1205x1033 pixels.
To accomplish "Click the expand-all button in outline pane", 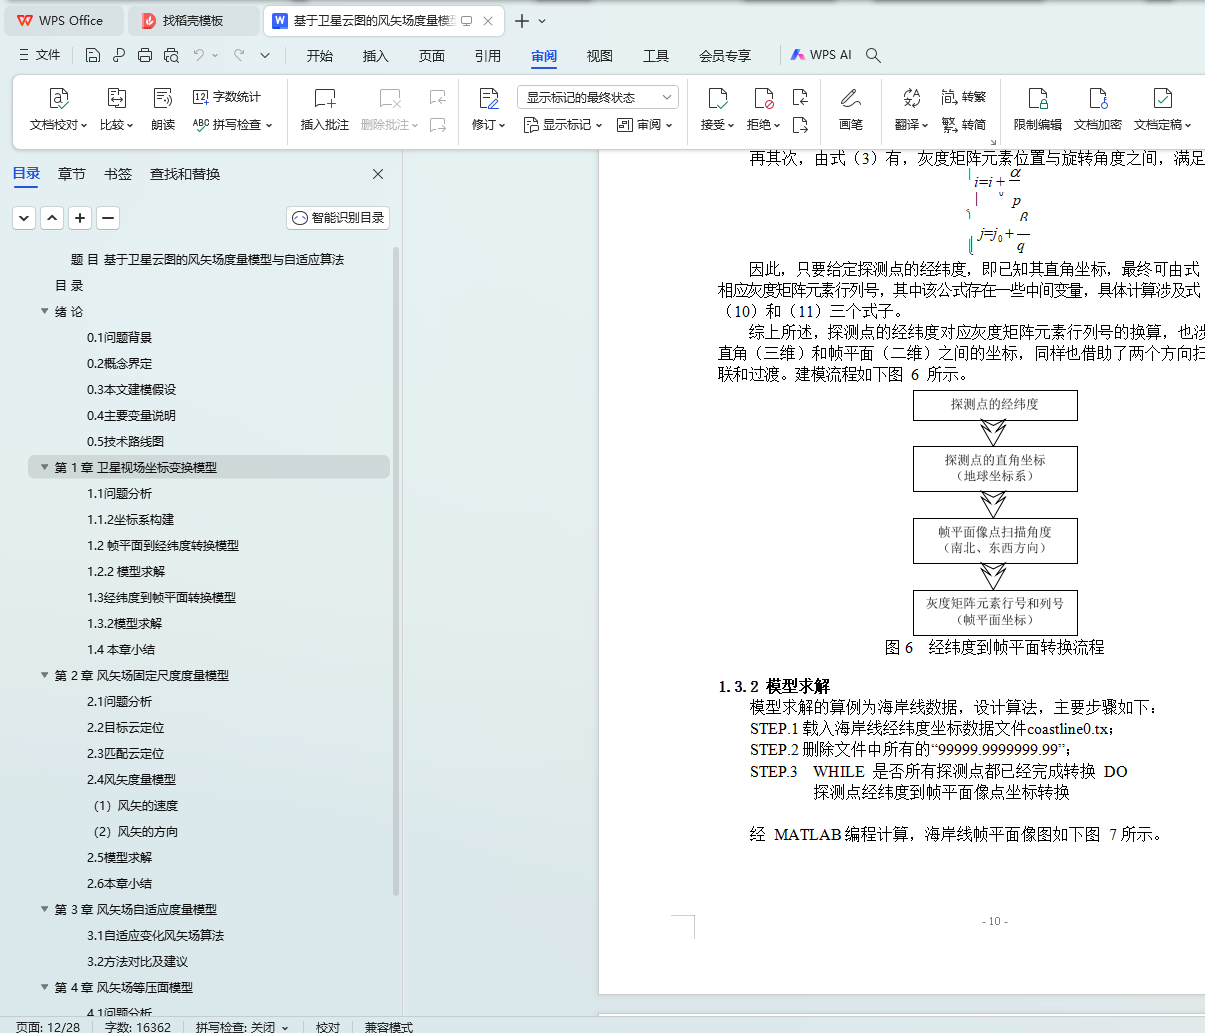I will 24,217.
